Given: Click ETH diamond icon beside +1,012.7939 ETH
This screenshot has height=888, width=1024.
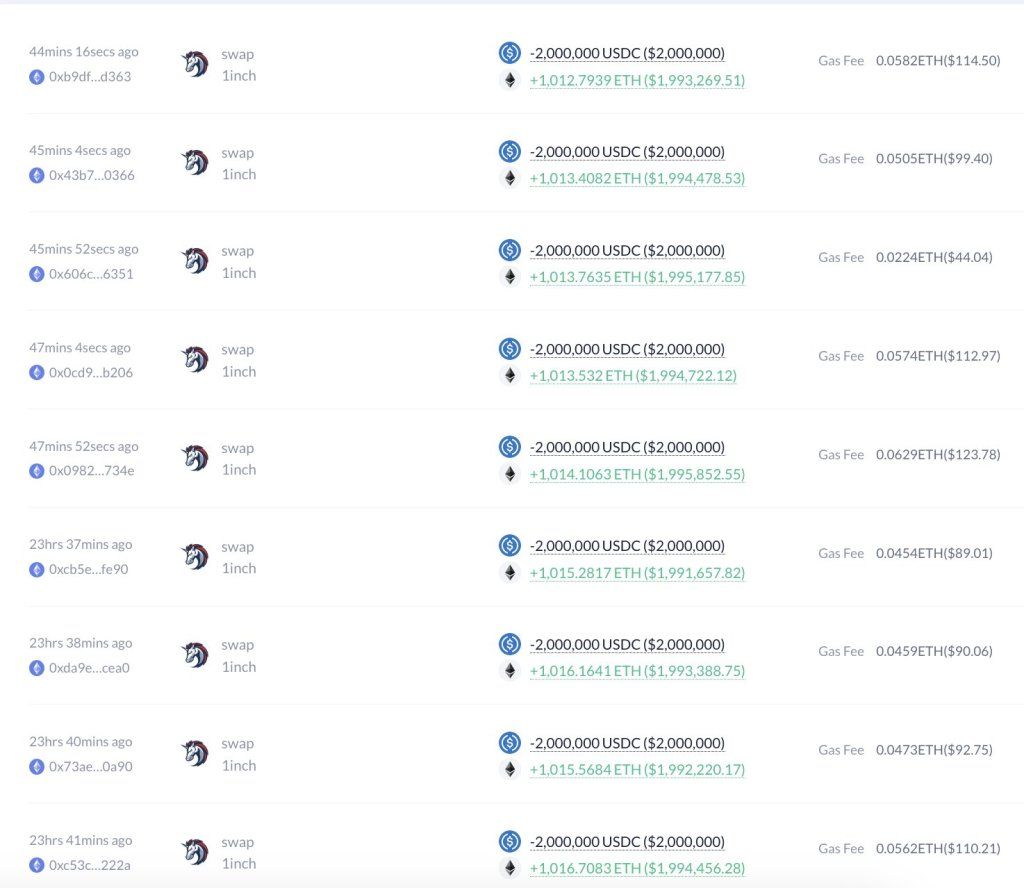Looking at the screenshot, I should click(x=510, y=80).
